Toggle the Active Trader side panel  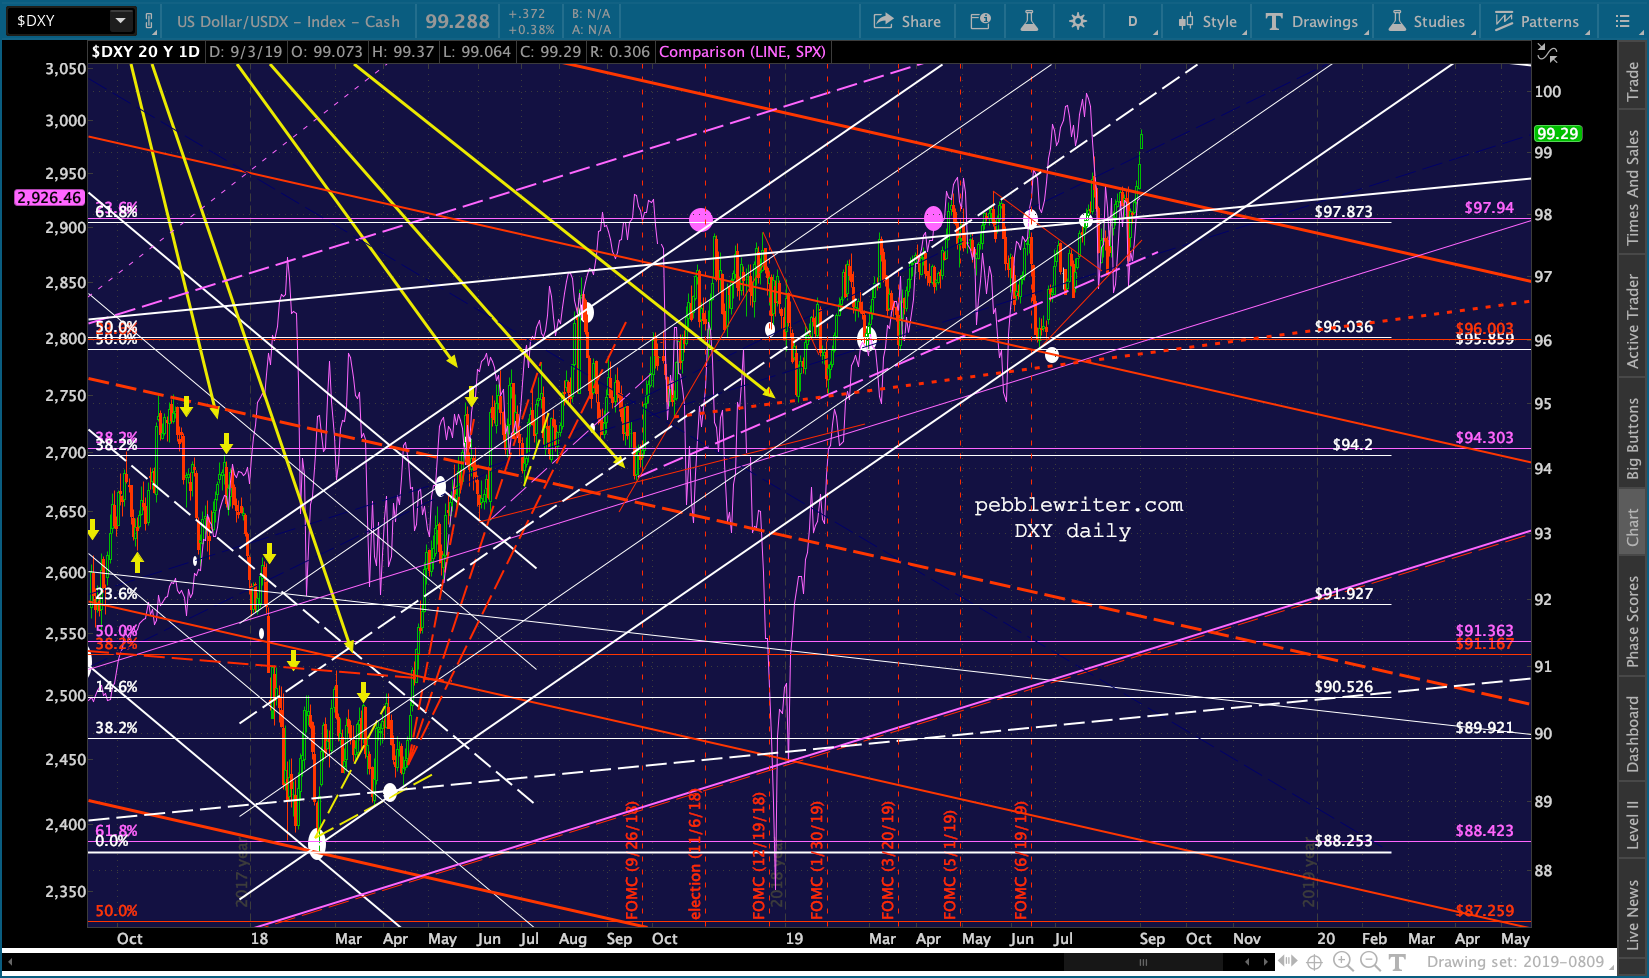pyautogui.click(x=1633, y=321)
